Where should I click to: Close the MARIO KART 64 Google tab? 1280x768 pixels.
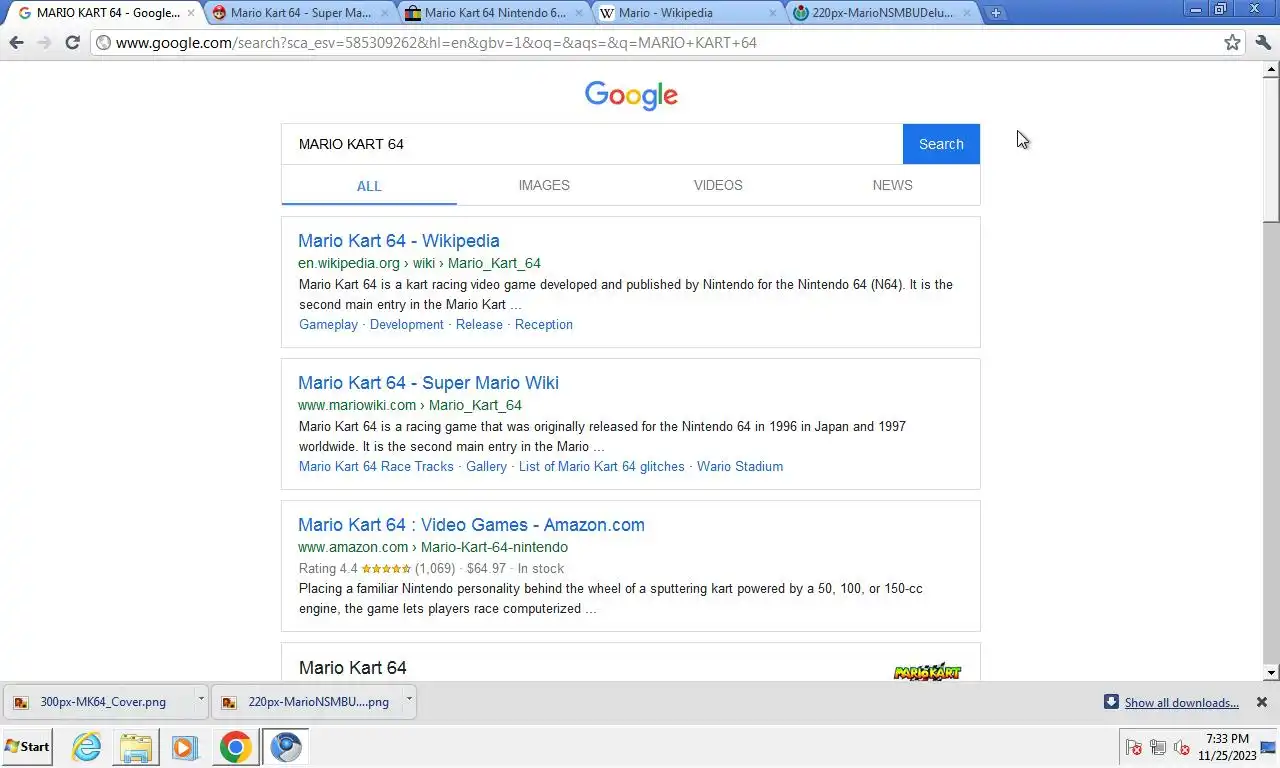(191, 13)
